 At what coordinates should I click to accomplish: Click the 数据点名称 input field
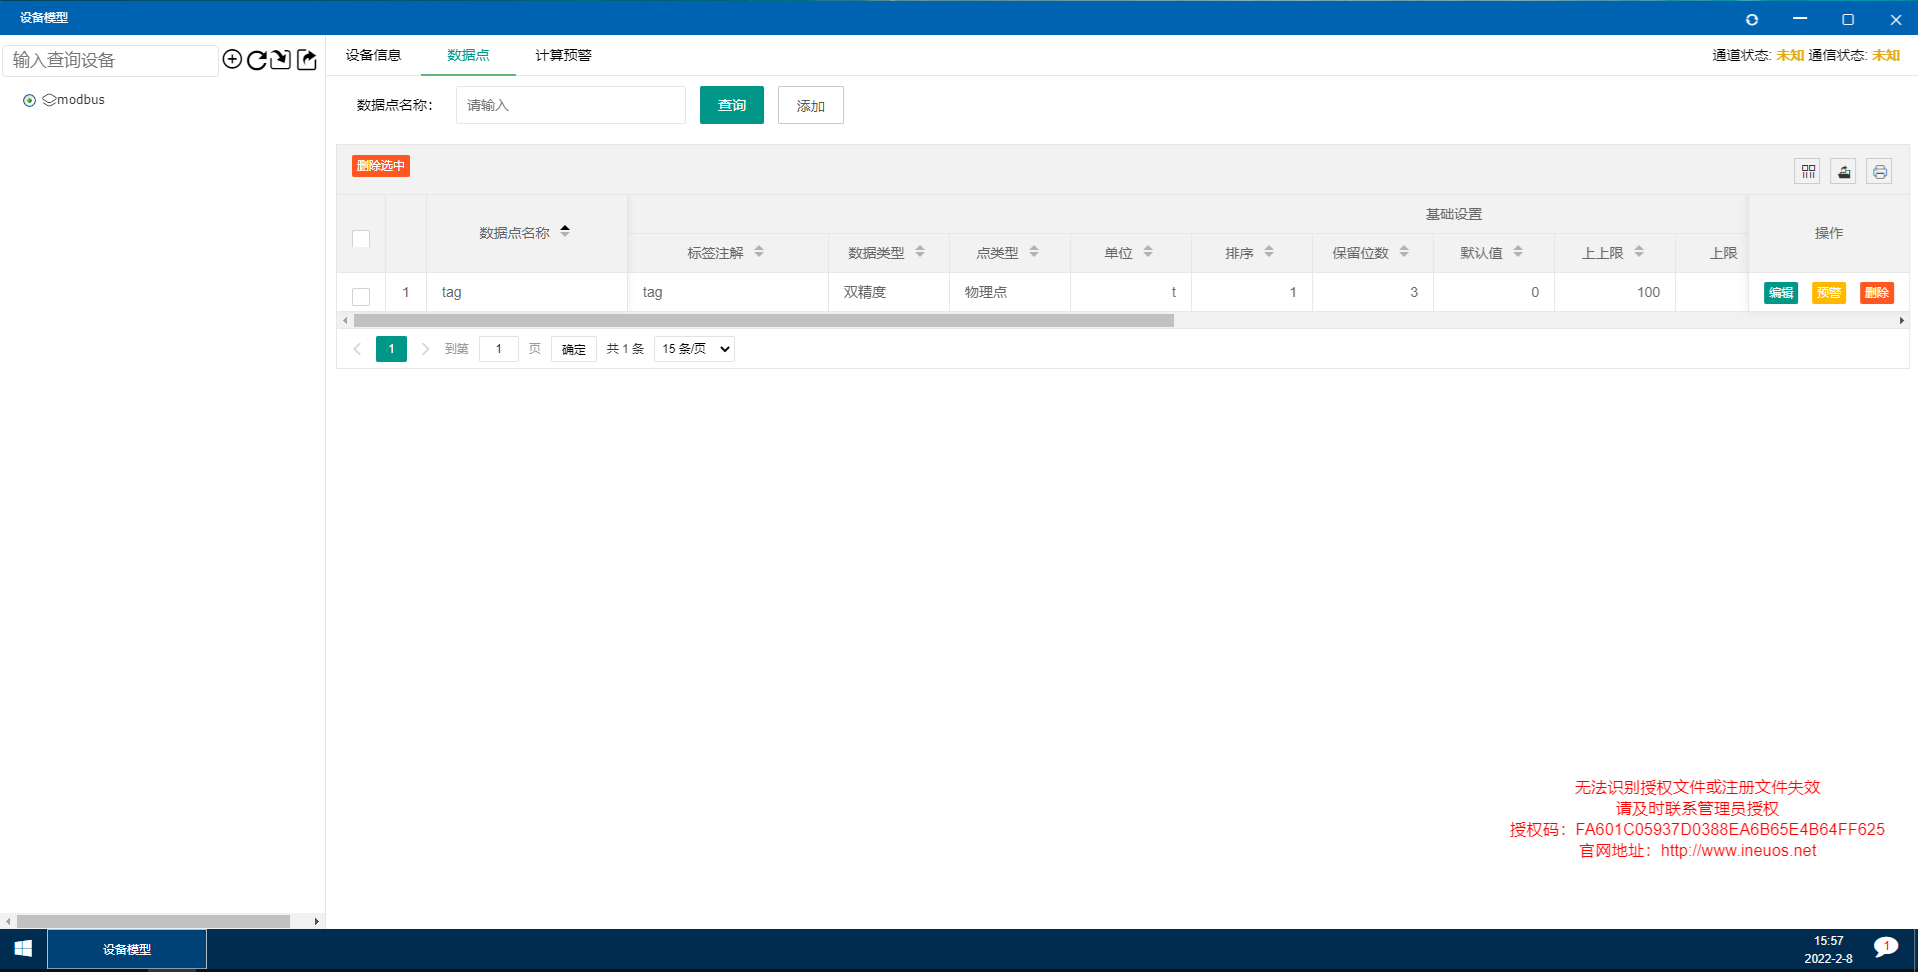tap(571, 105)
